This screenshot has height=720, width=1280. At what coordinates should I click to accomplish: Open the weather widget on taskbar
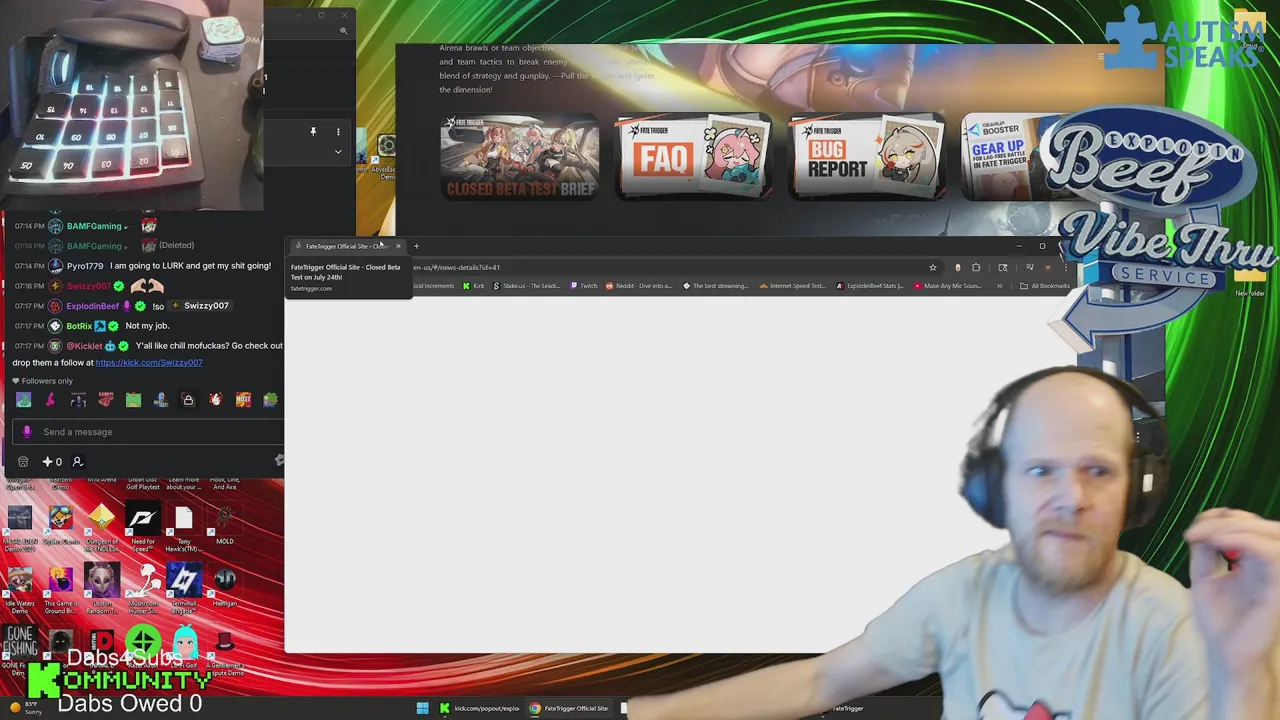point(25,708)
